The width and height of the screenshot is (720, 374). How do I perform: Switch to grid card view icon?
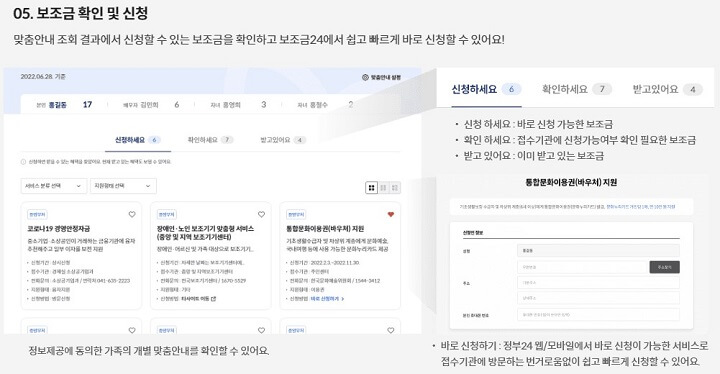(371, 187)
